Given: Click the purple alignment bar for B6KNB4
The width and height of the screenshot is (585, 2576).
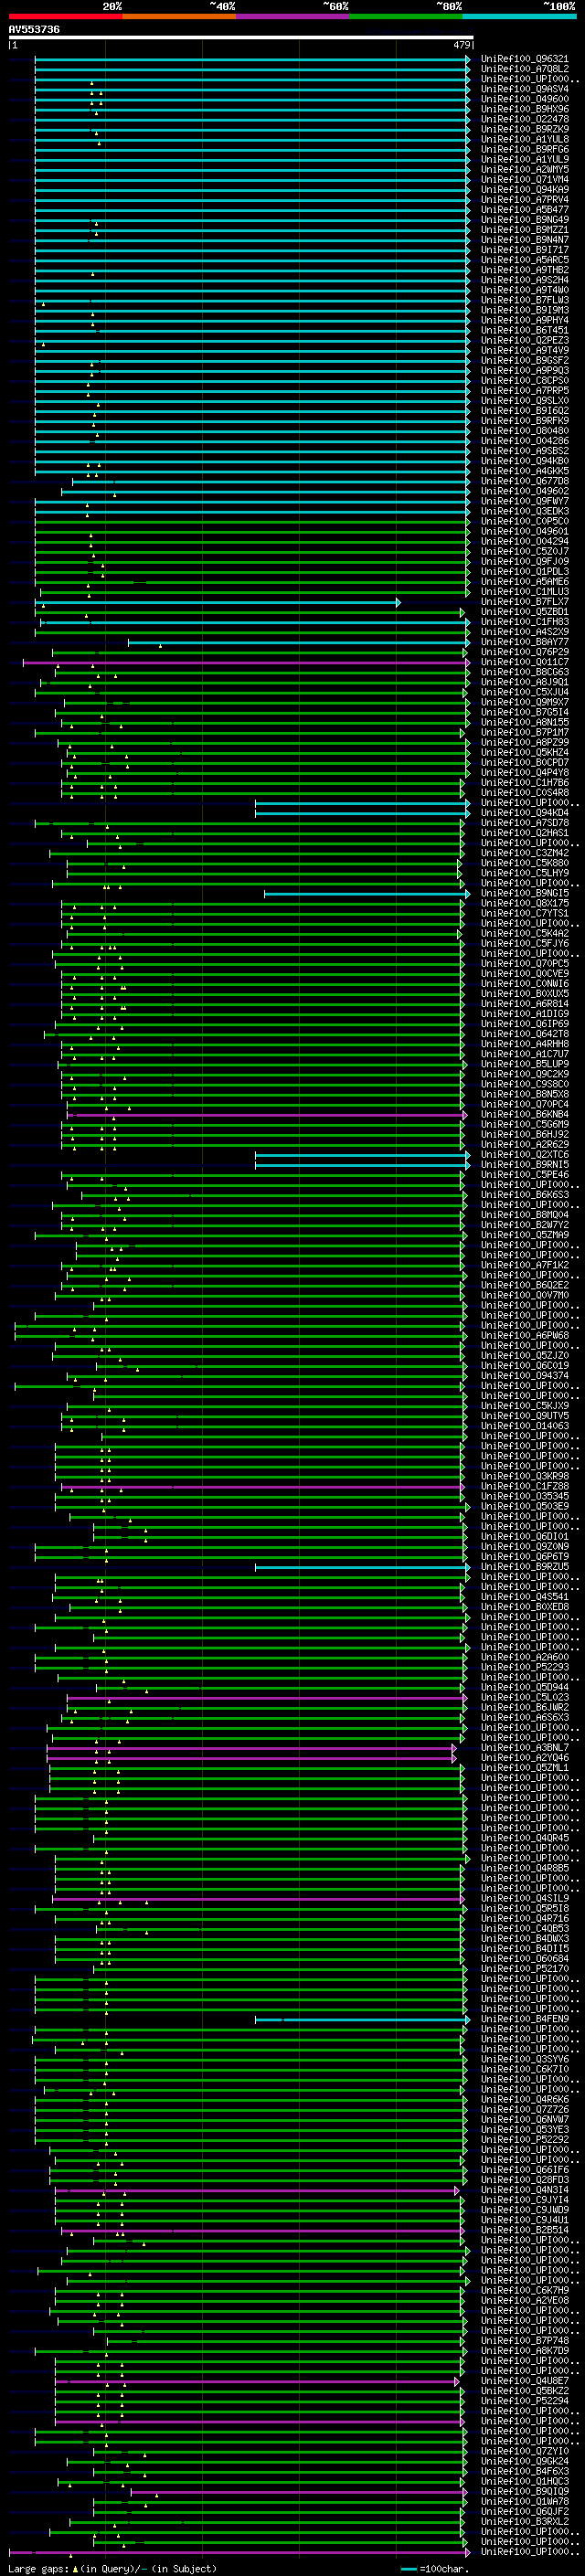Looking at the screenshot, I should pos(267,1114).
